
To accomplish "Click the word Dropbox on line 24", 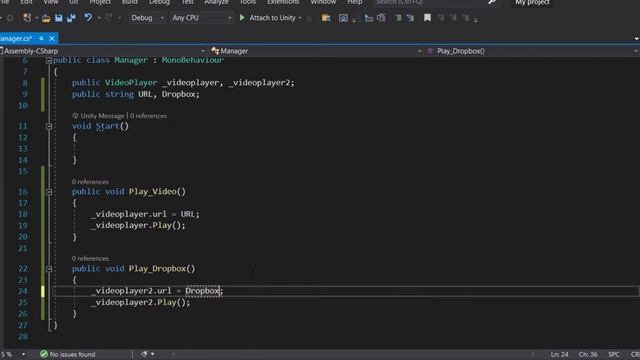I will 202,291.
